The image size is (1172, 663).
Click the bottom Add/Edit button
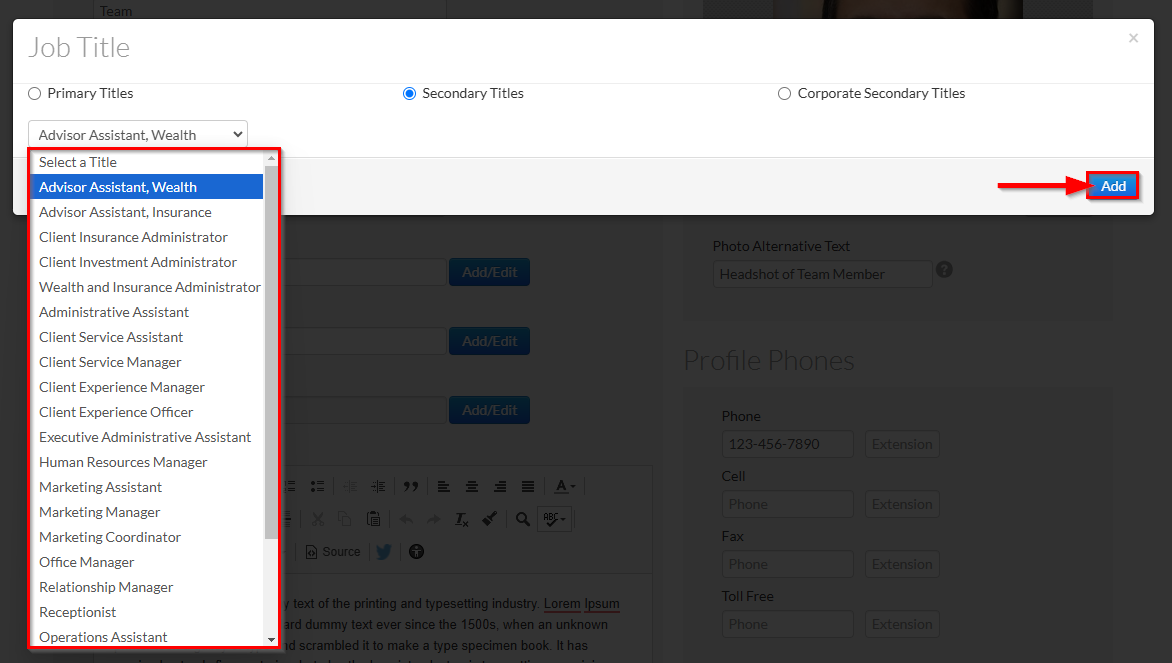(x=490, y=410)
